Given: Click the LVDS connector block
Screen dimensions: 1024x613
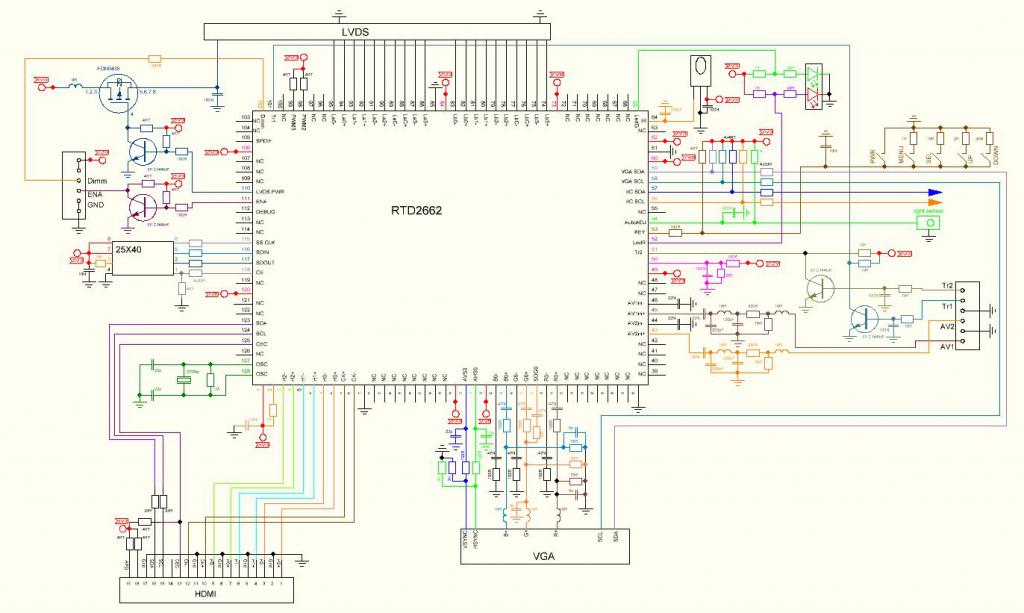Looking at the screenshot, I should tap(377, 31).
